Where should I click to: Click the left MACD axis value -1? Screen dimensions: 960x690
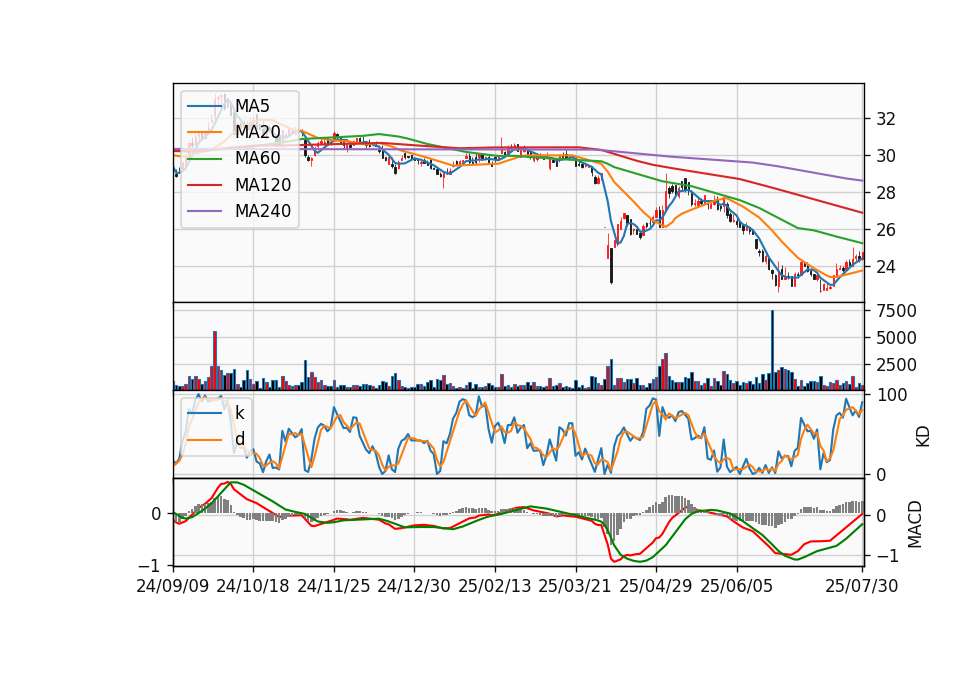[x=149, y=566]
